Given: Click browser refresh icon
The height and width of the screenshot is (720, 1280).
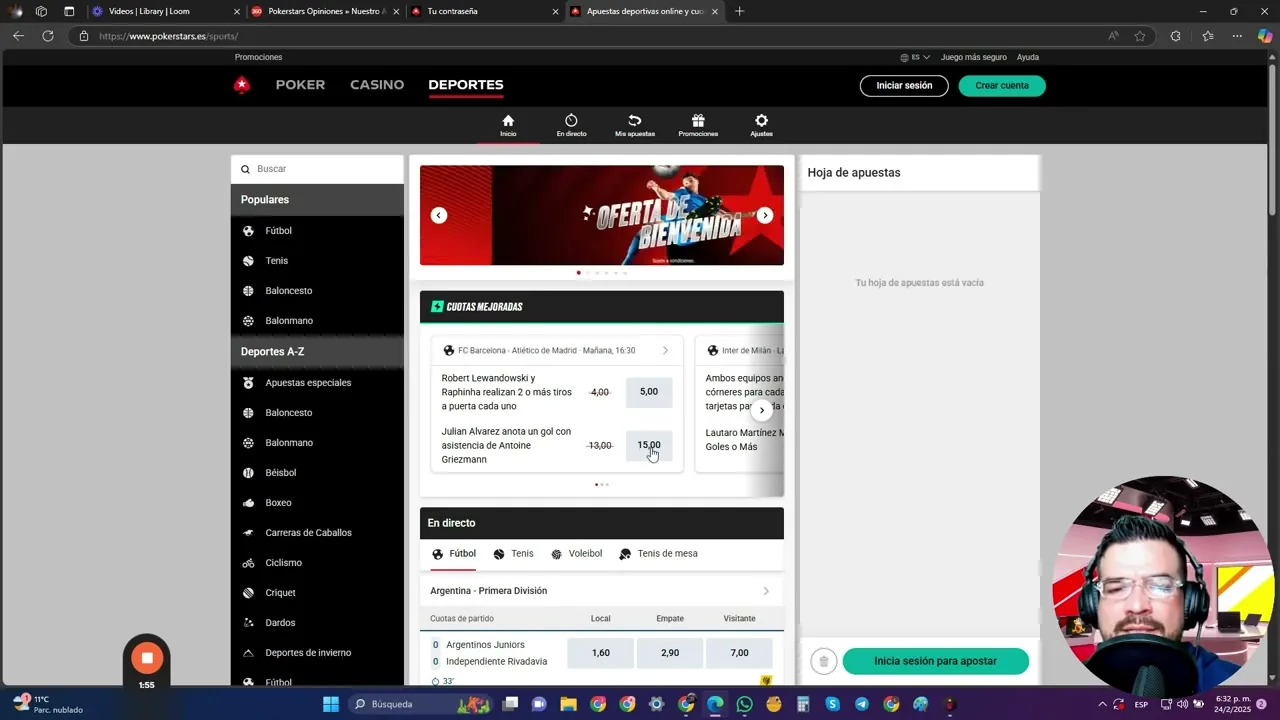Looking at the screenshot, I should 47,36.
